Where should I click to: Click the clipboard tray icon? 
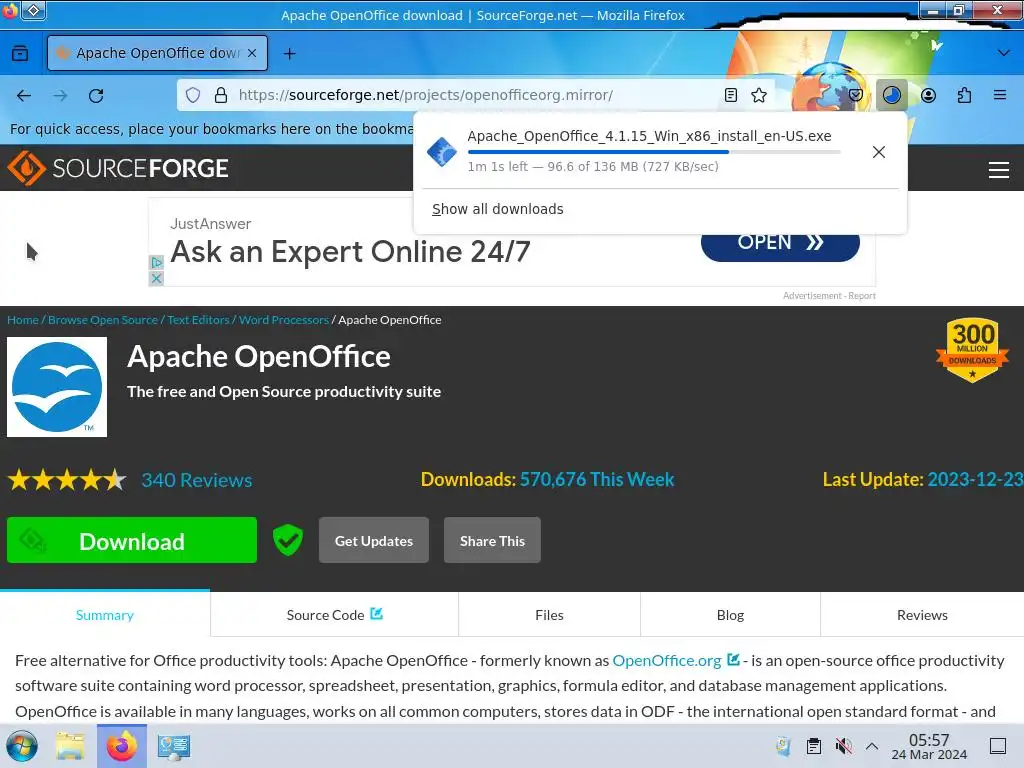[x=814, y=746]
